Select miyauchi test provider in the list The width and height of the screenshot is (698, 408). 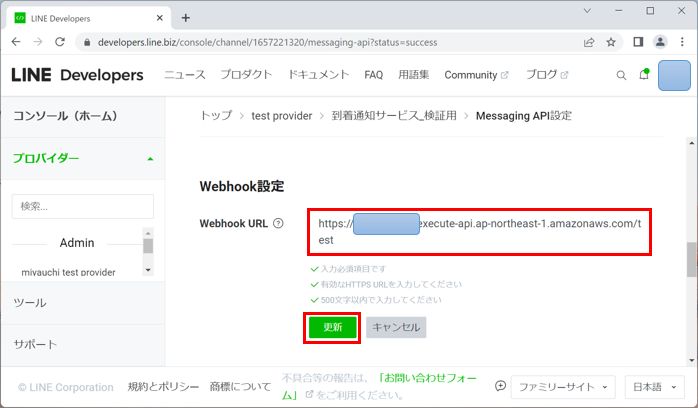point(68,272)
